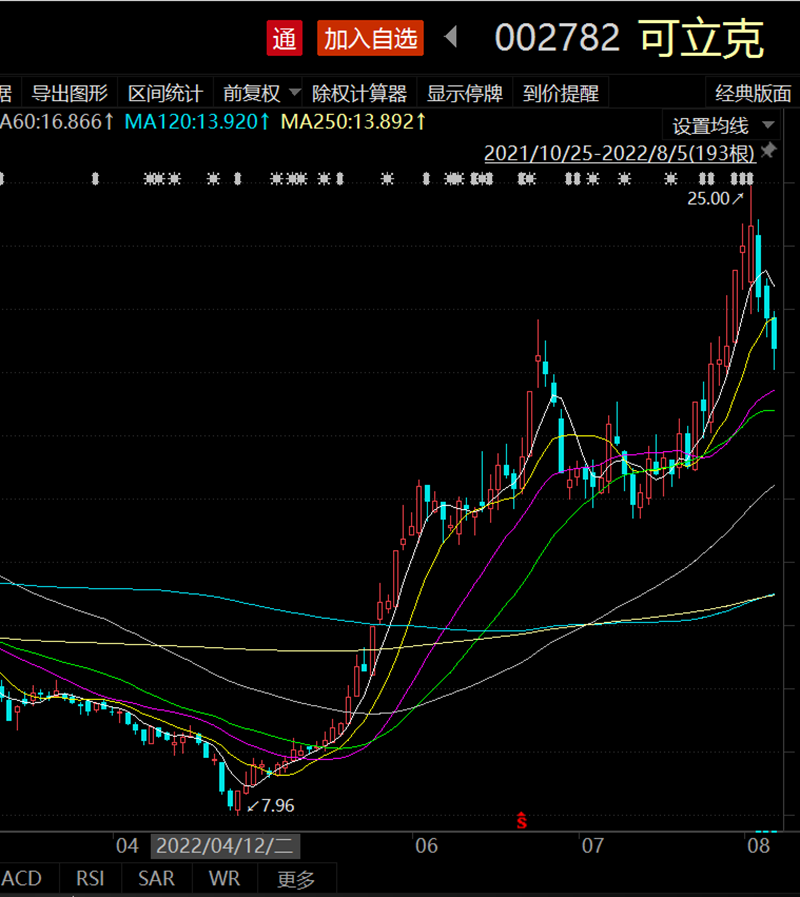Click the 导出图形 export button

pos(69,94)
